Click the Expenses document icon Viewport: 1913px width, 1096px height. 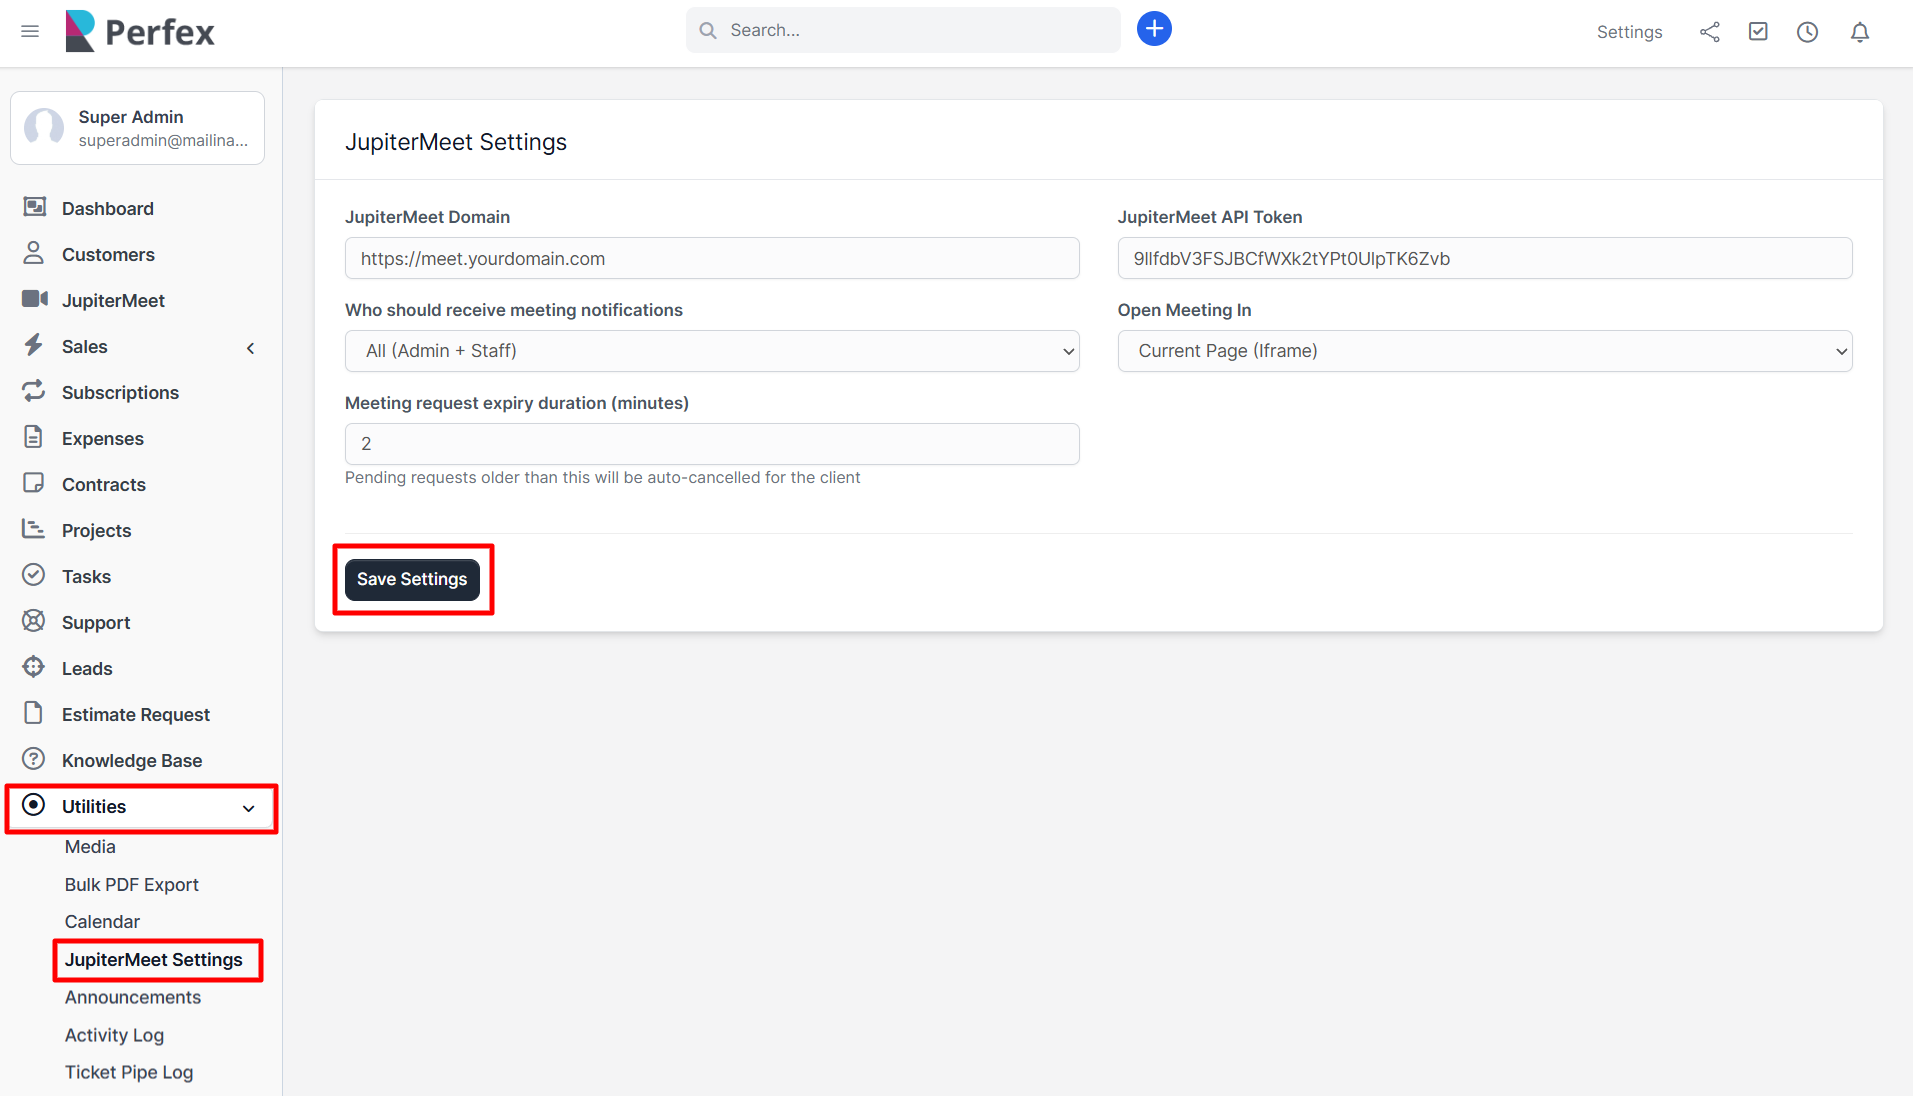[34, 437]
